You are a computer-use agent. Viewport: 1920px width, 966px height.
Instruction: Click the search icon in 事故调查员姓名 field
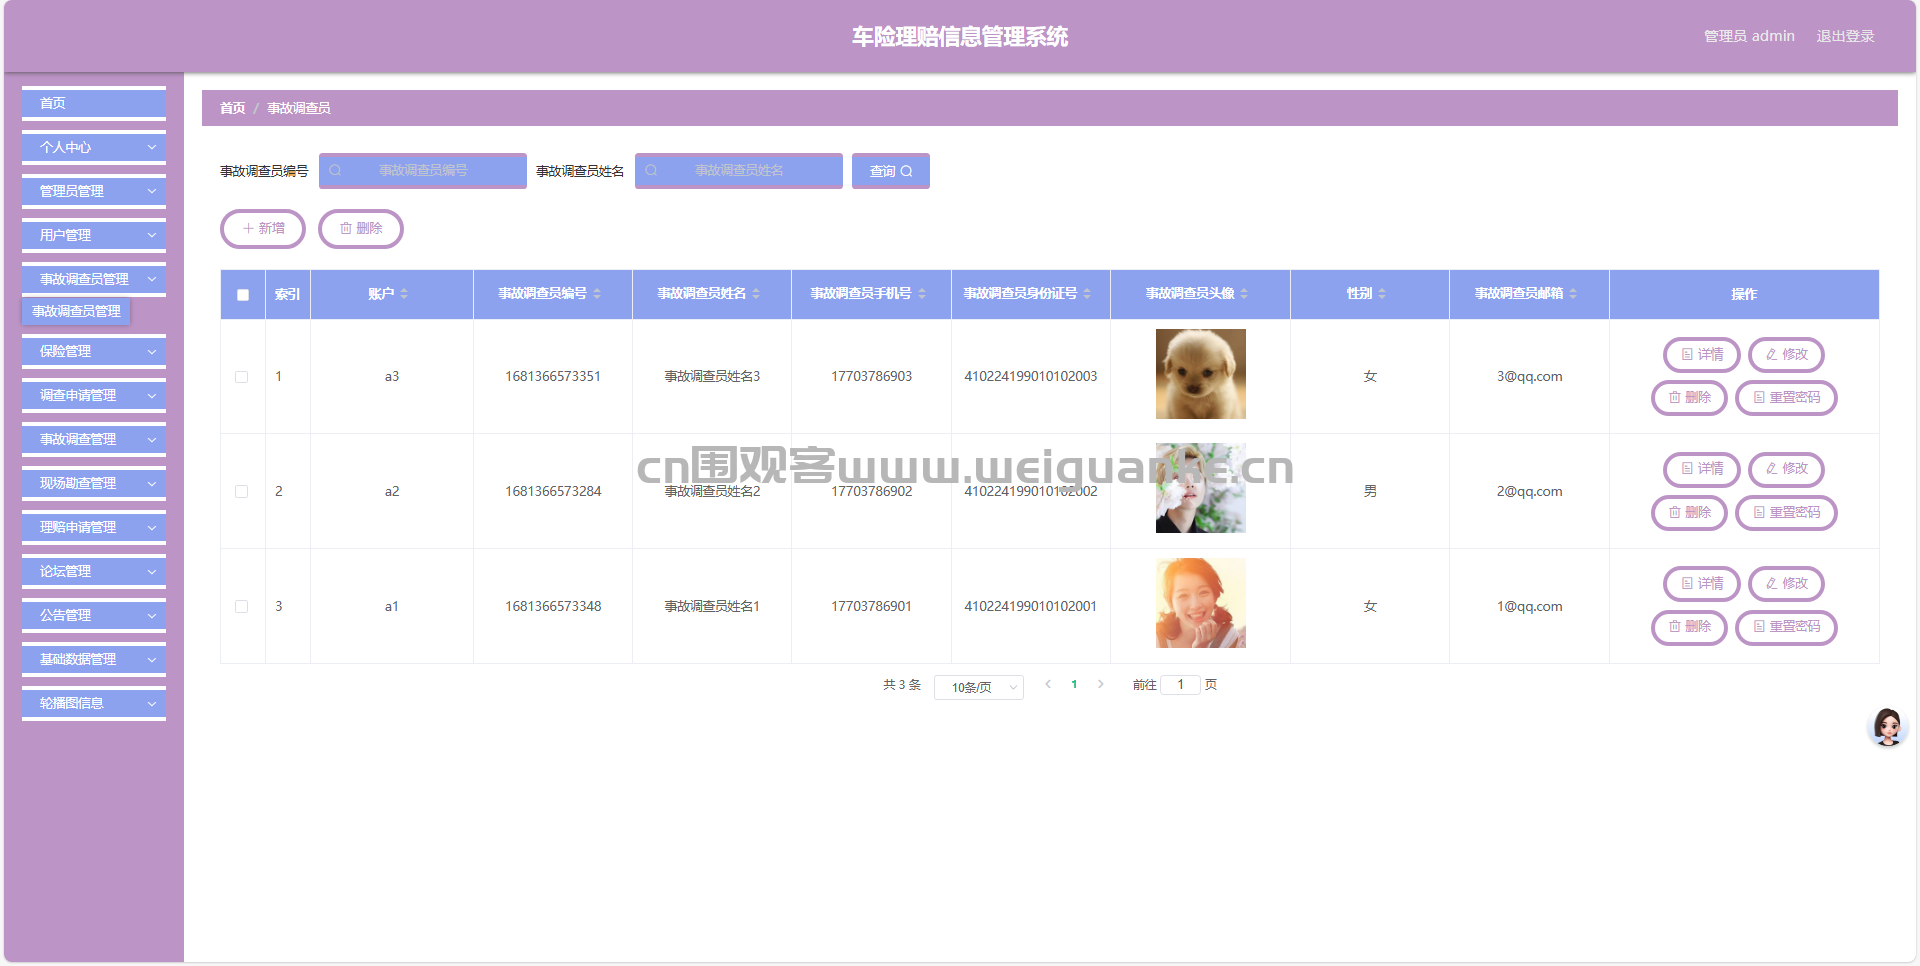[651, 171]
